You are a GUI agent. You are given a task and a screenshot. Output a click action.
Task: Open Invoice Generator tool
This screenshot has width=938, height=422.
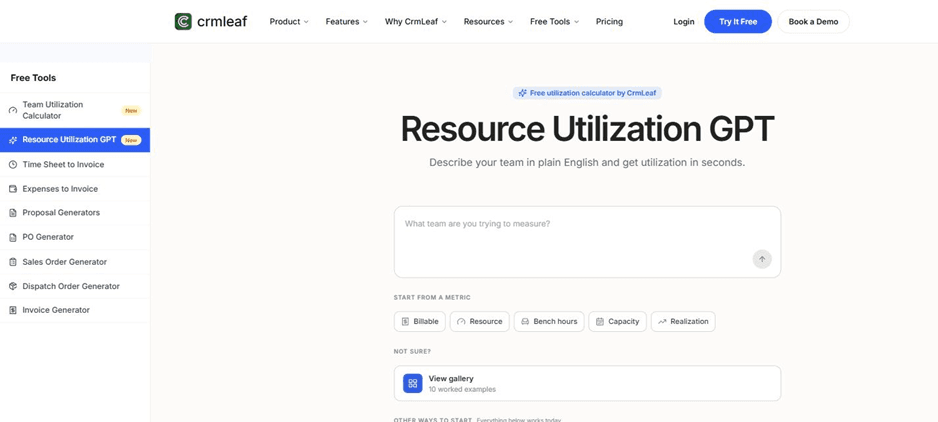pyautogui.click(x=75, y=310)
